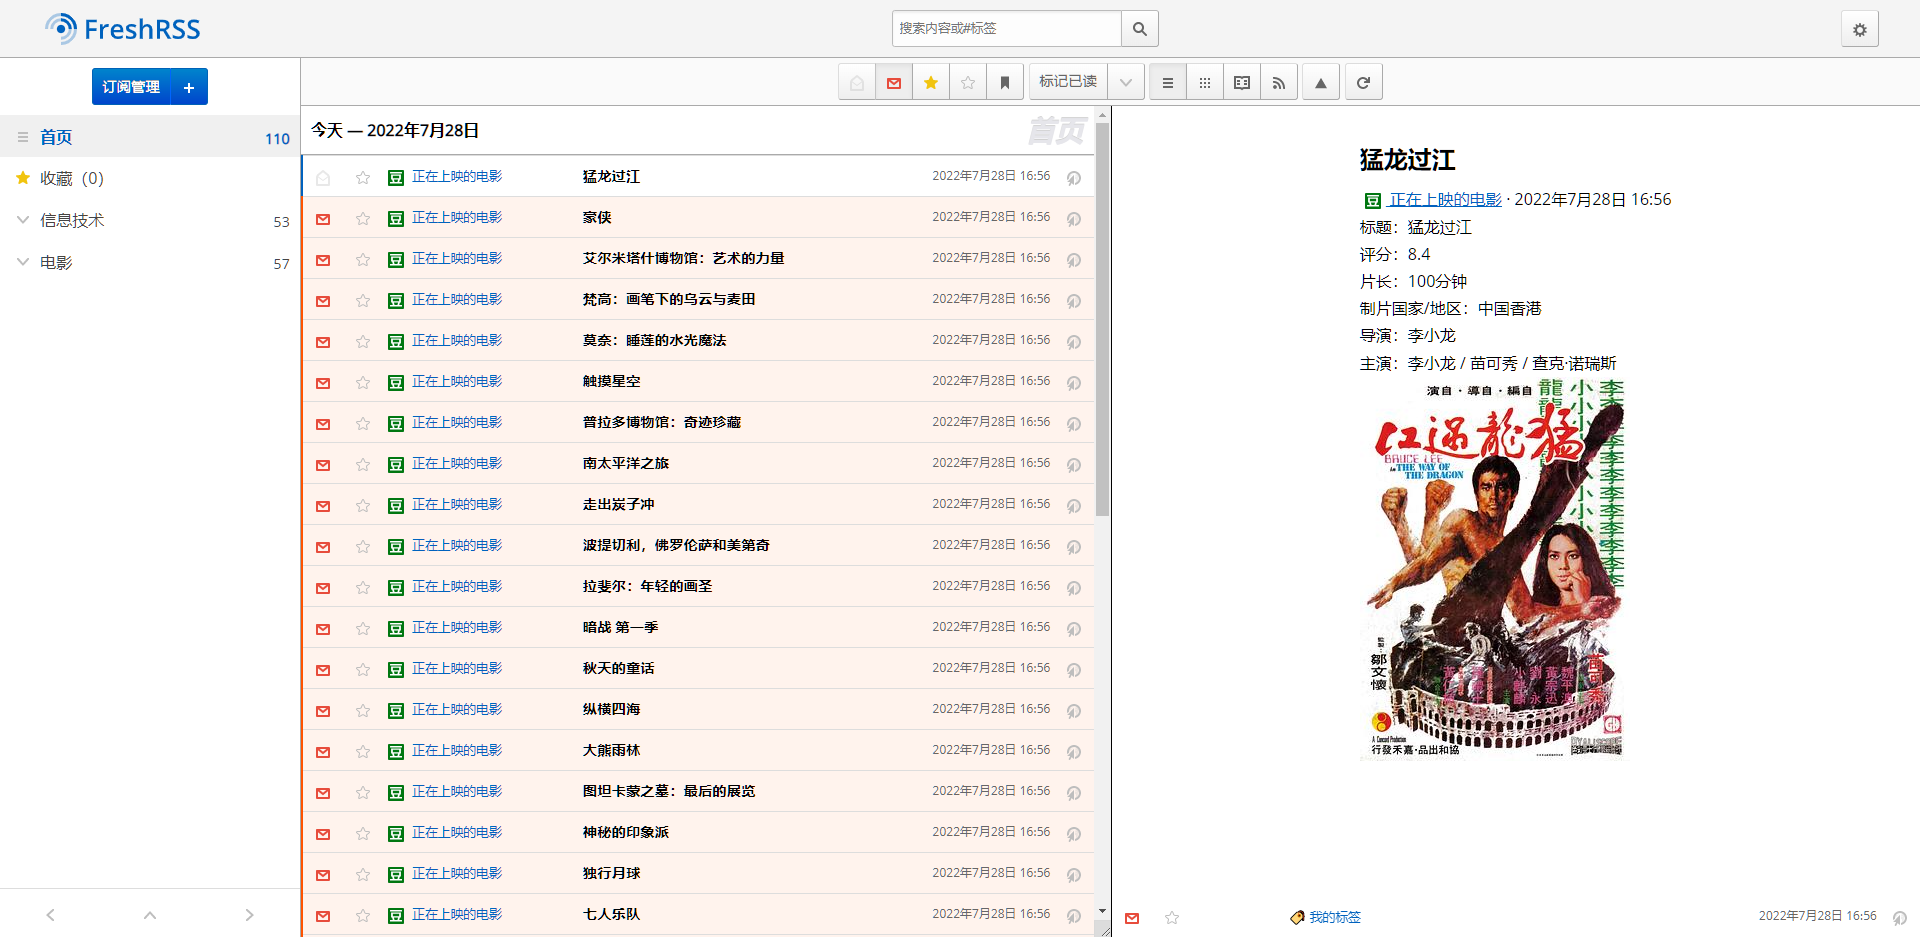Screen dimensions: 1920x937
Task: Click 正在上映的电影 feed link in 大熊雨林 row
Action: tap(457, 751)
